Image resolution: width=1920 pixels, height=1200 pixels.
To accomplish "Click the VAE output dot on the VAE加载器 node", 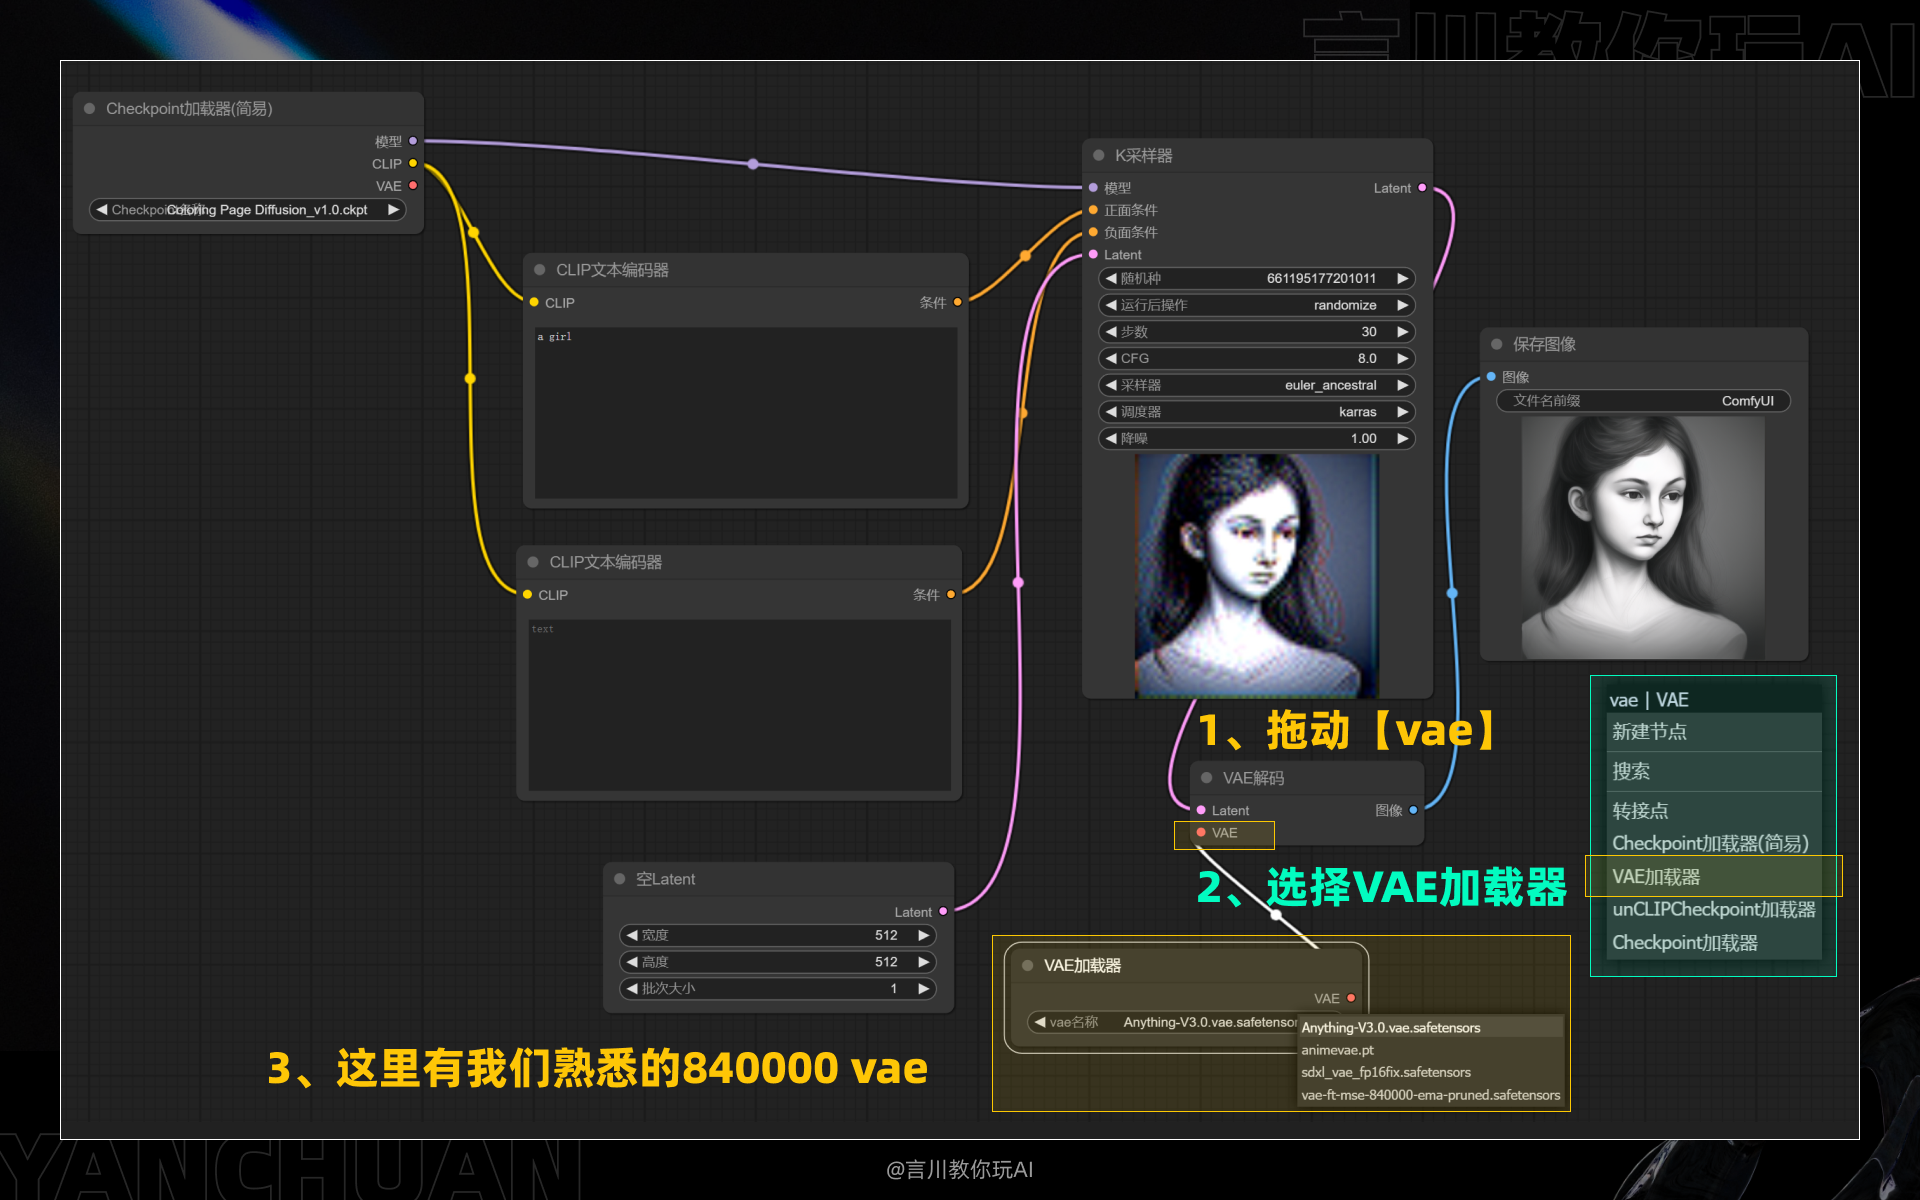I will point(1350,998).
